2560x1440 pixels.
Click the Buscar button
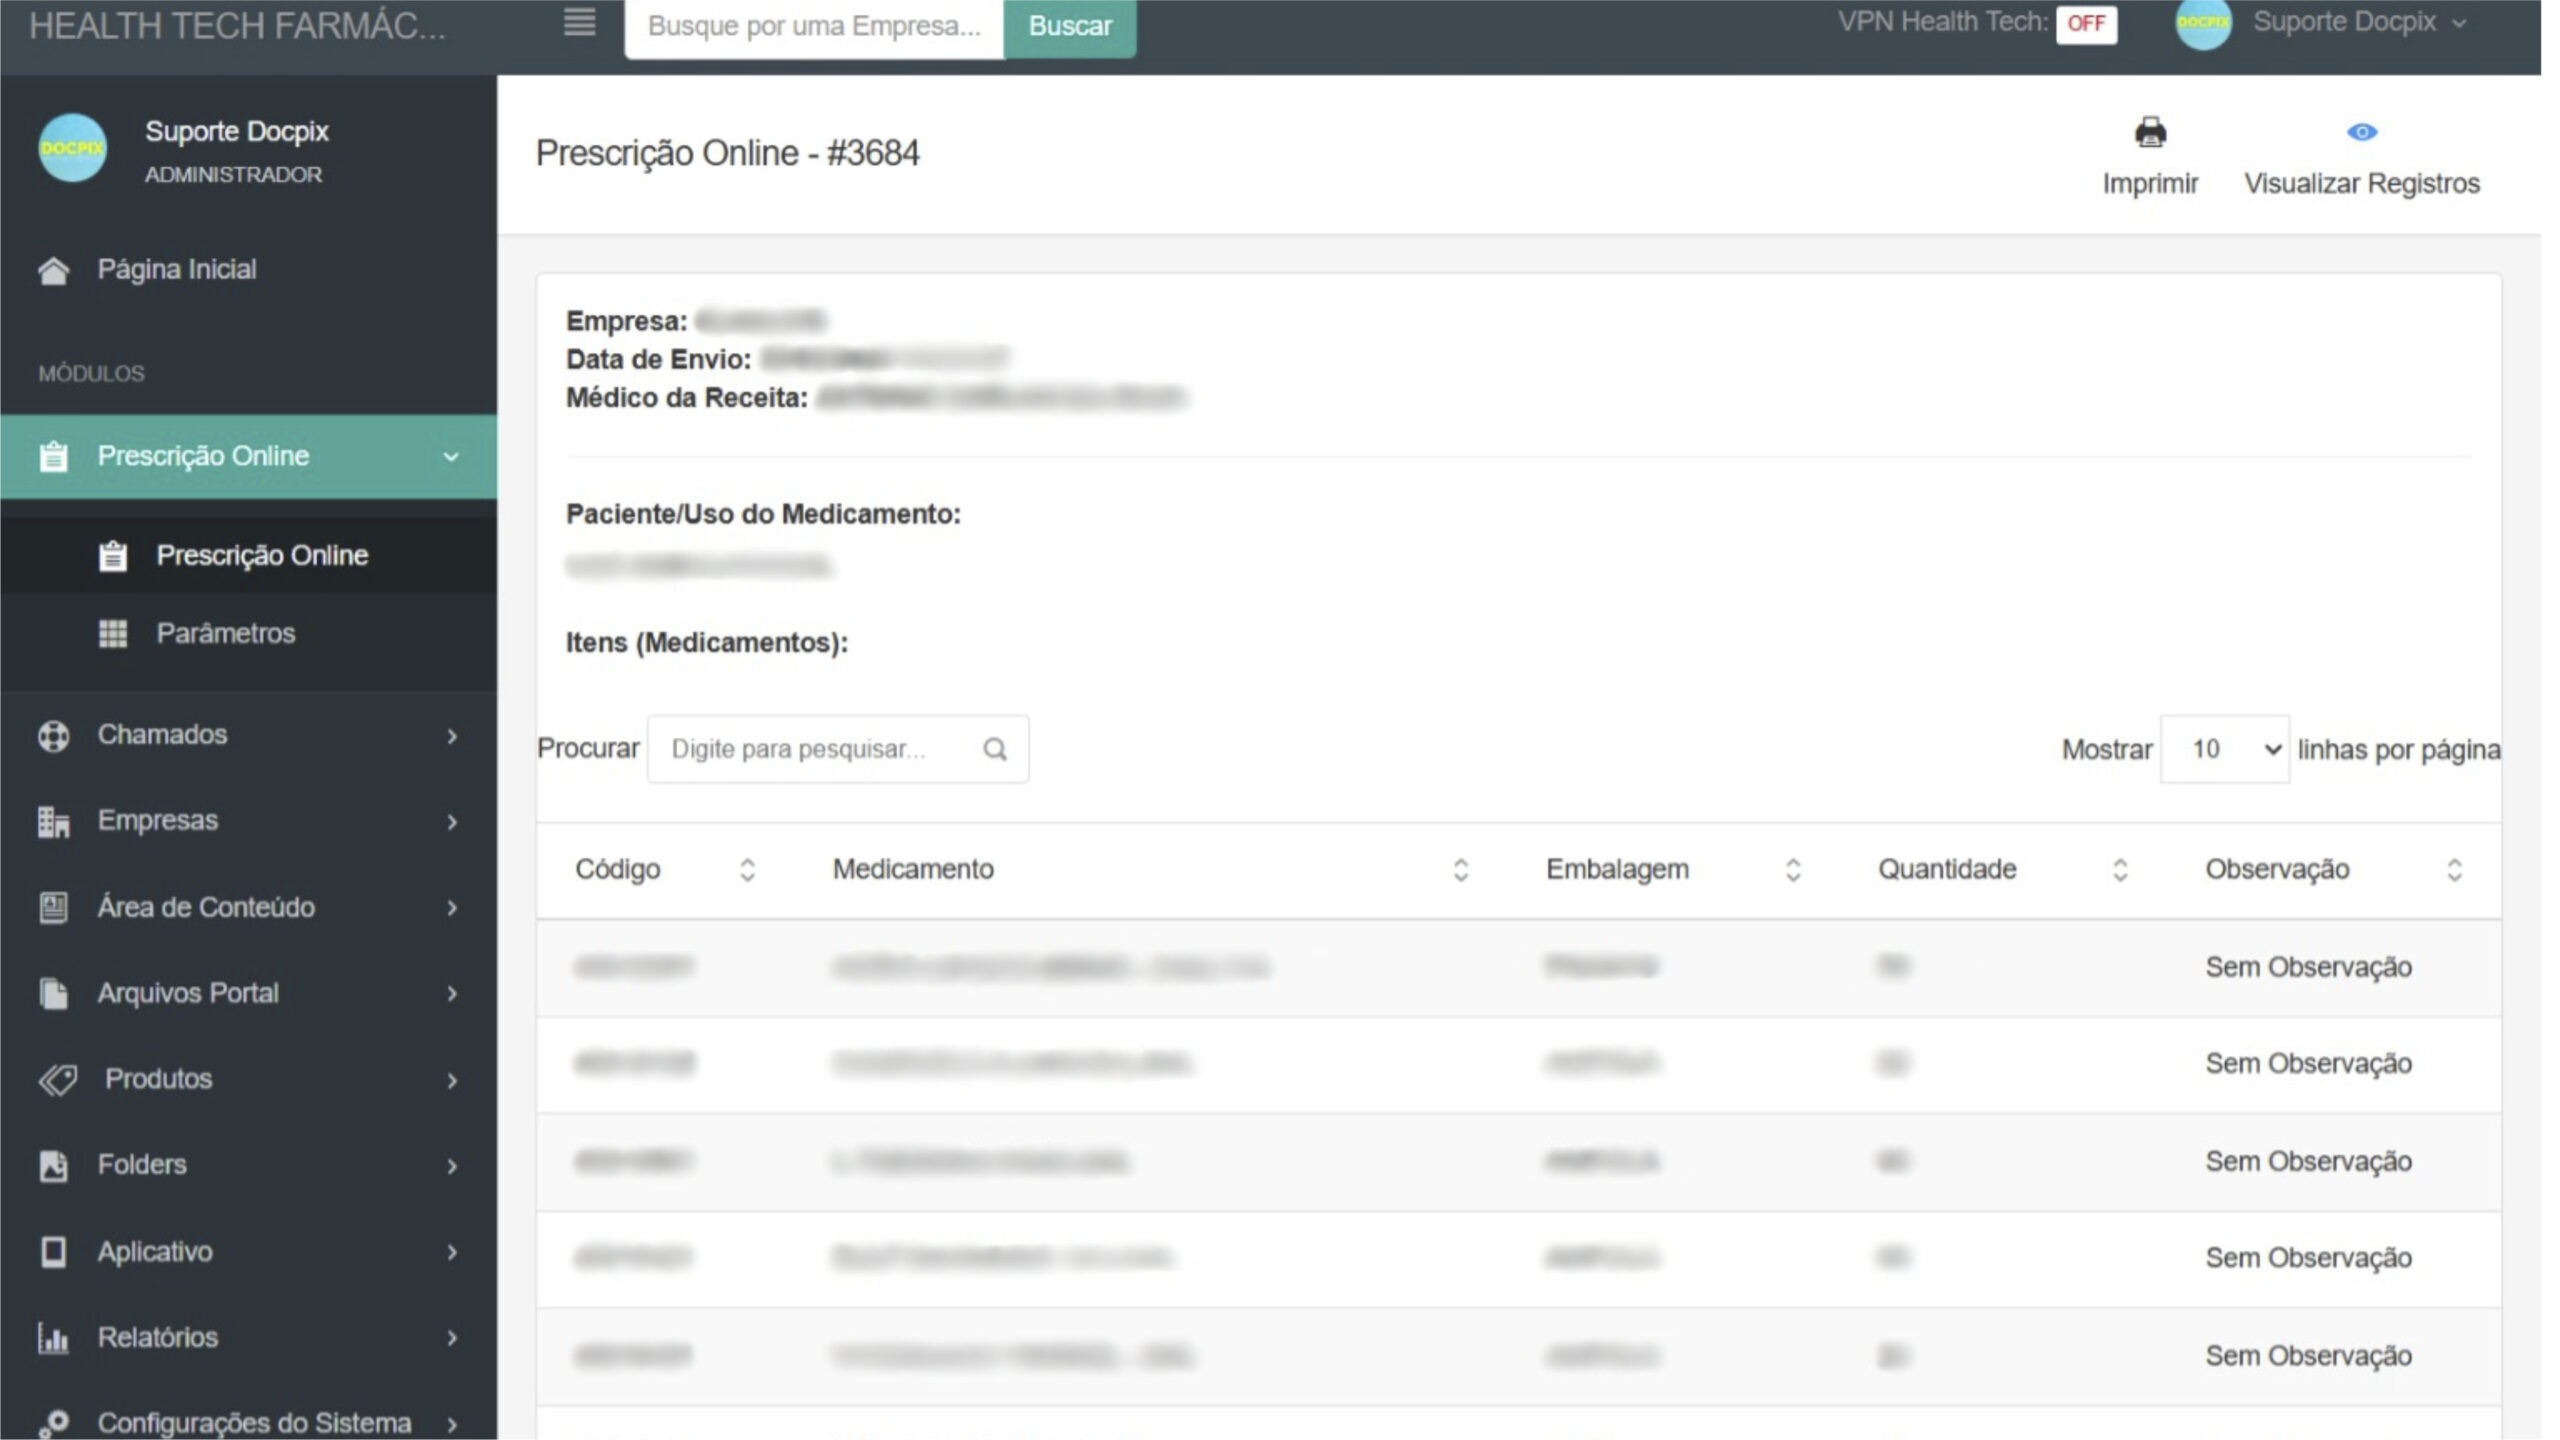[1069, 26]
